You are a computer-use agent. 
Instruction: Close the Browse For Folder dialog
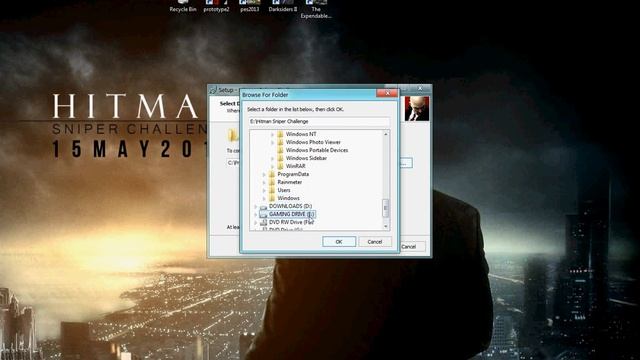click(x=387, y=93)
